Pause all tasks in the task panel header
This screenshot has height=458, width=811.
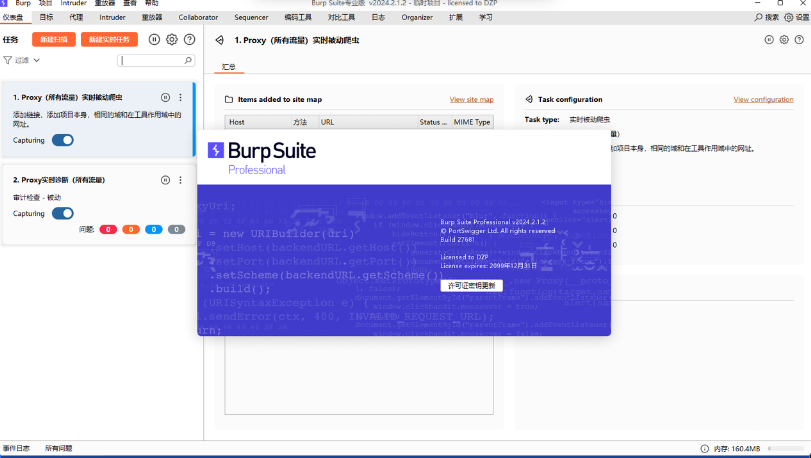(x=154, y=39)
